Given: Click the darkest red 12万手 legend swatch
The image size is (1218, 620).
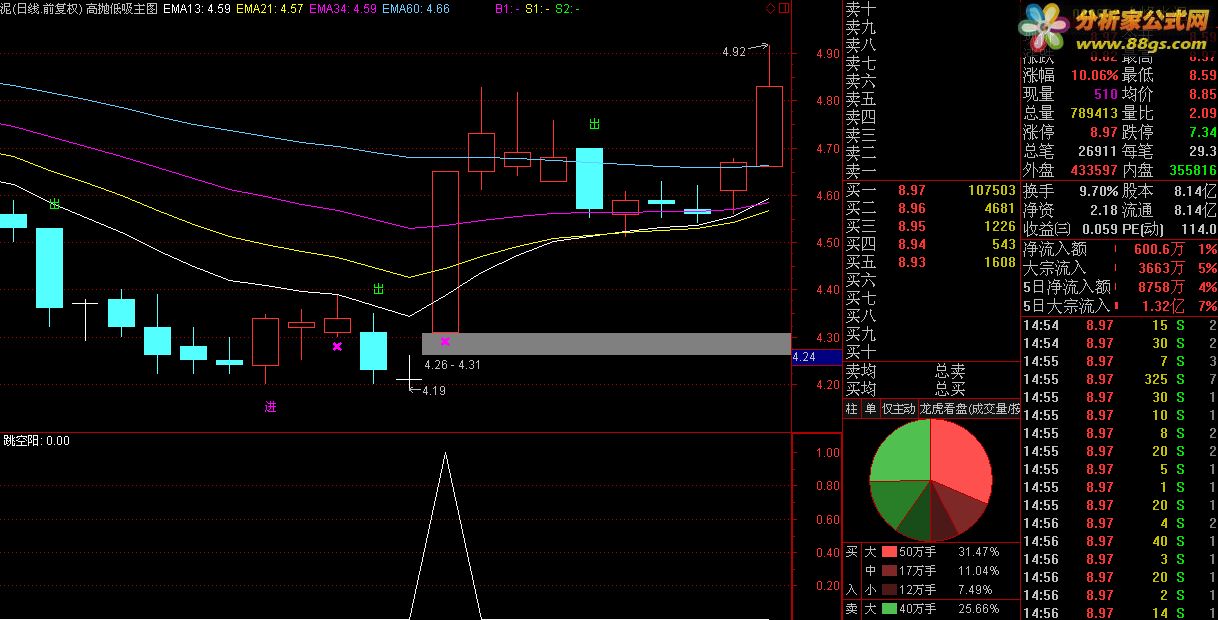Looking at the screenshot, I should tap(889, 589).
